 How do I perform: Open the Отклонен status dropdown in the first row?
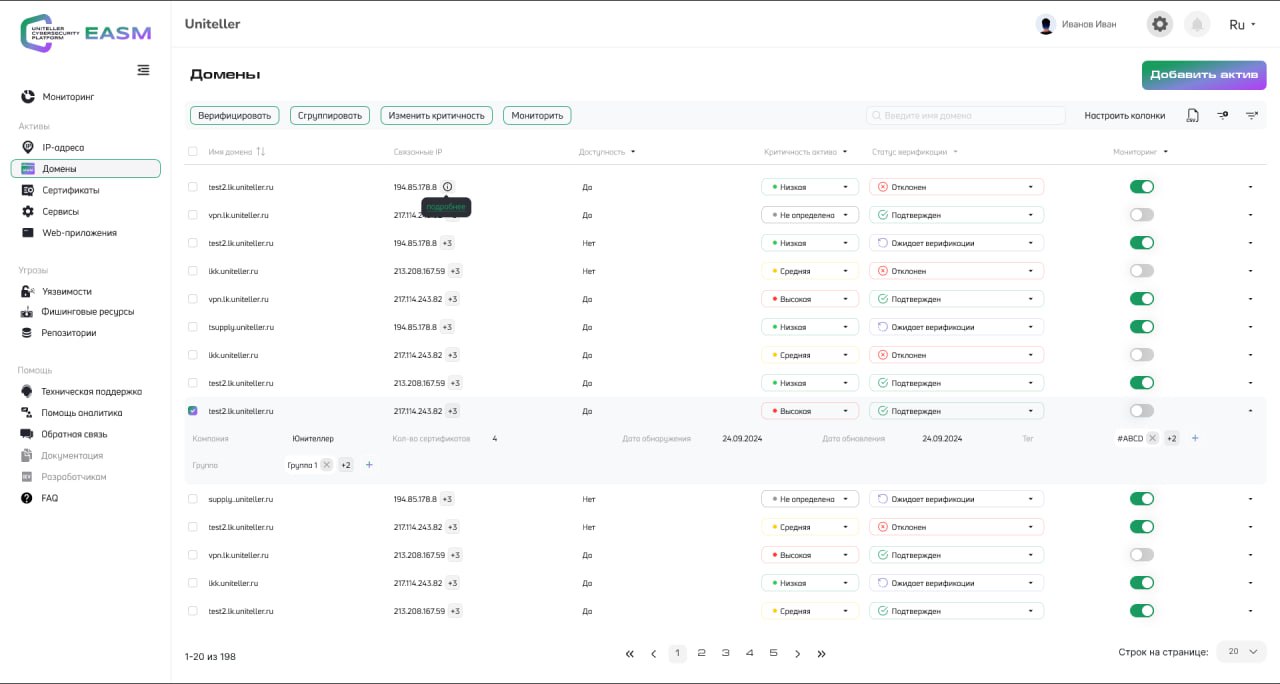tap(956, 187)
